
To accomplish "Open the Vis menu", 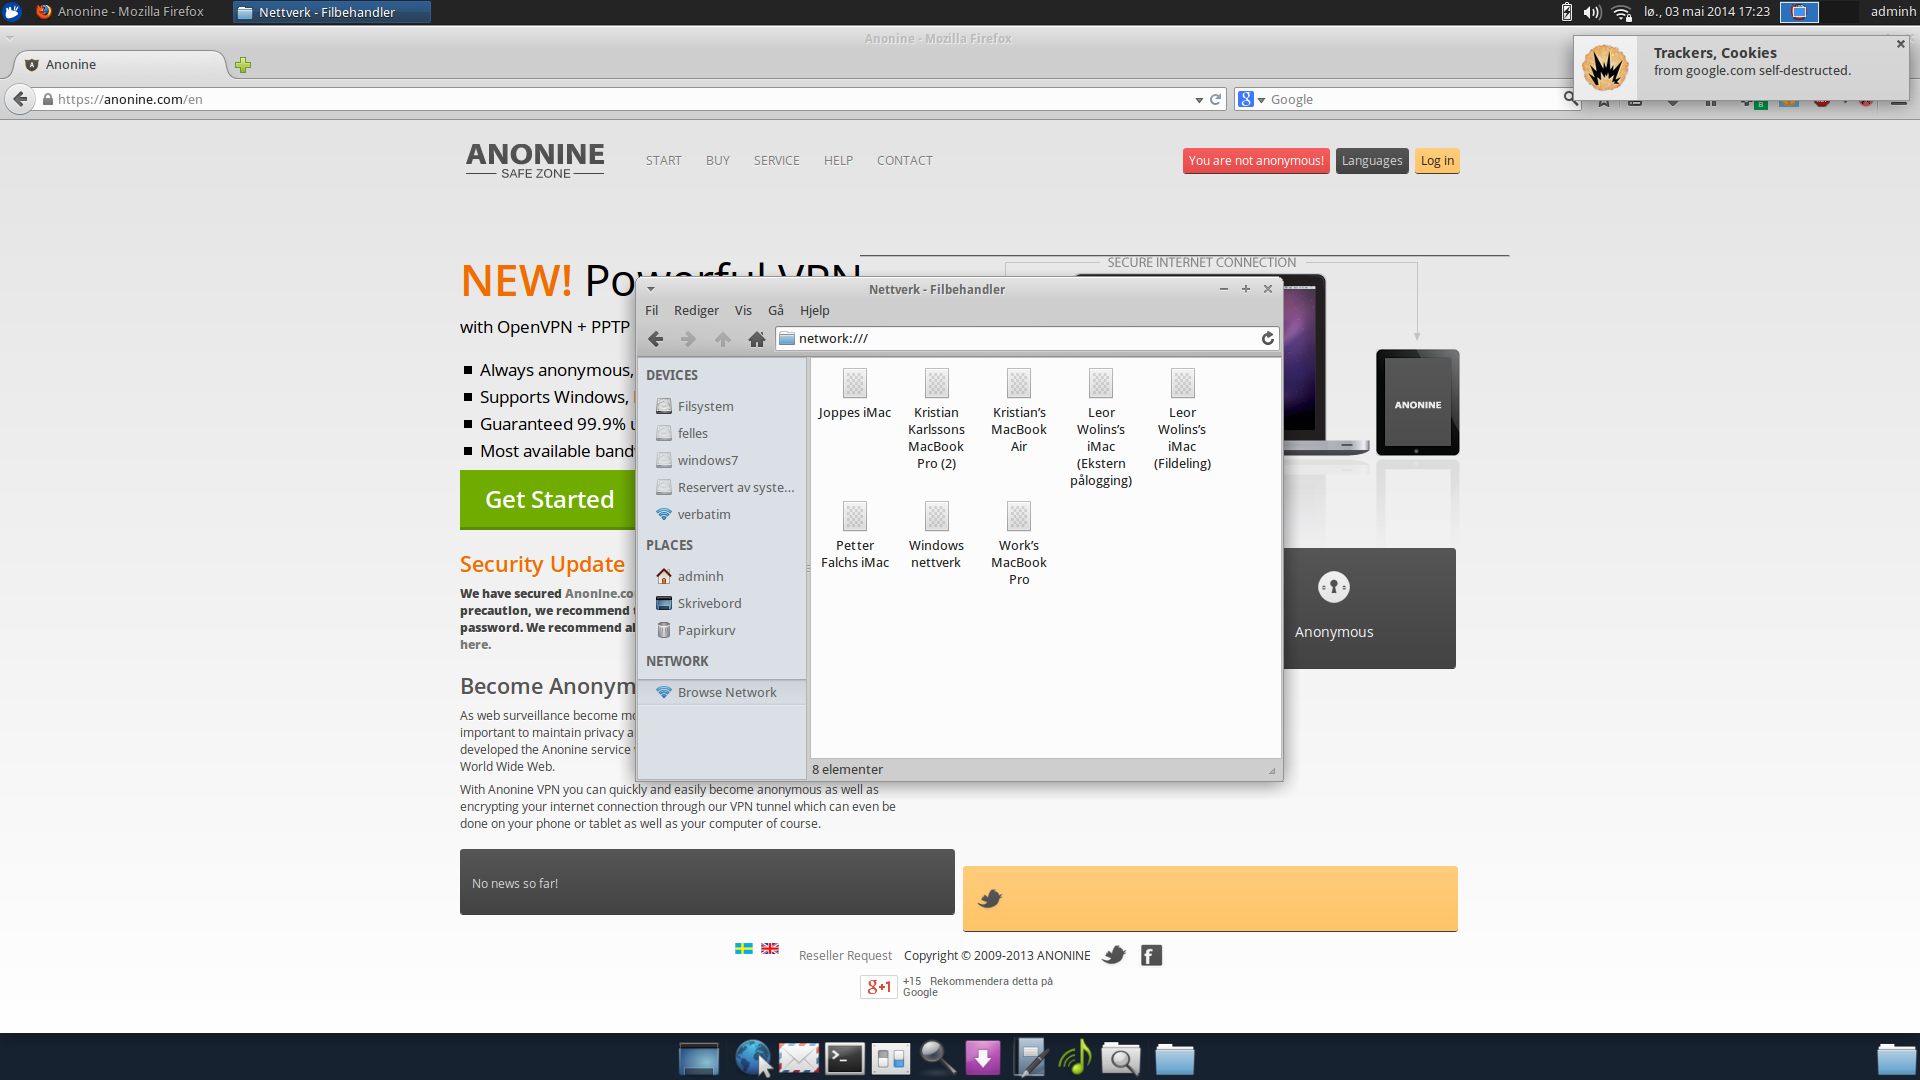I will tap(743, 311).
